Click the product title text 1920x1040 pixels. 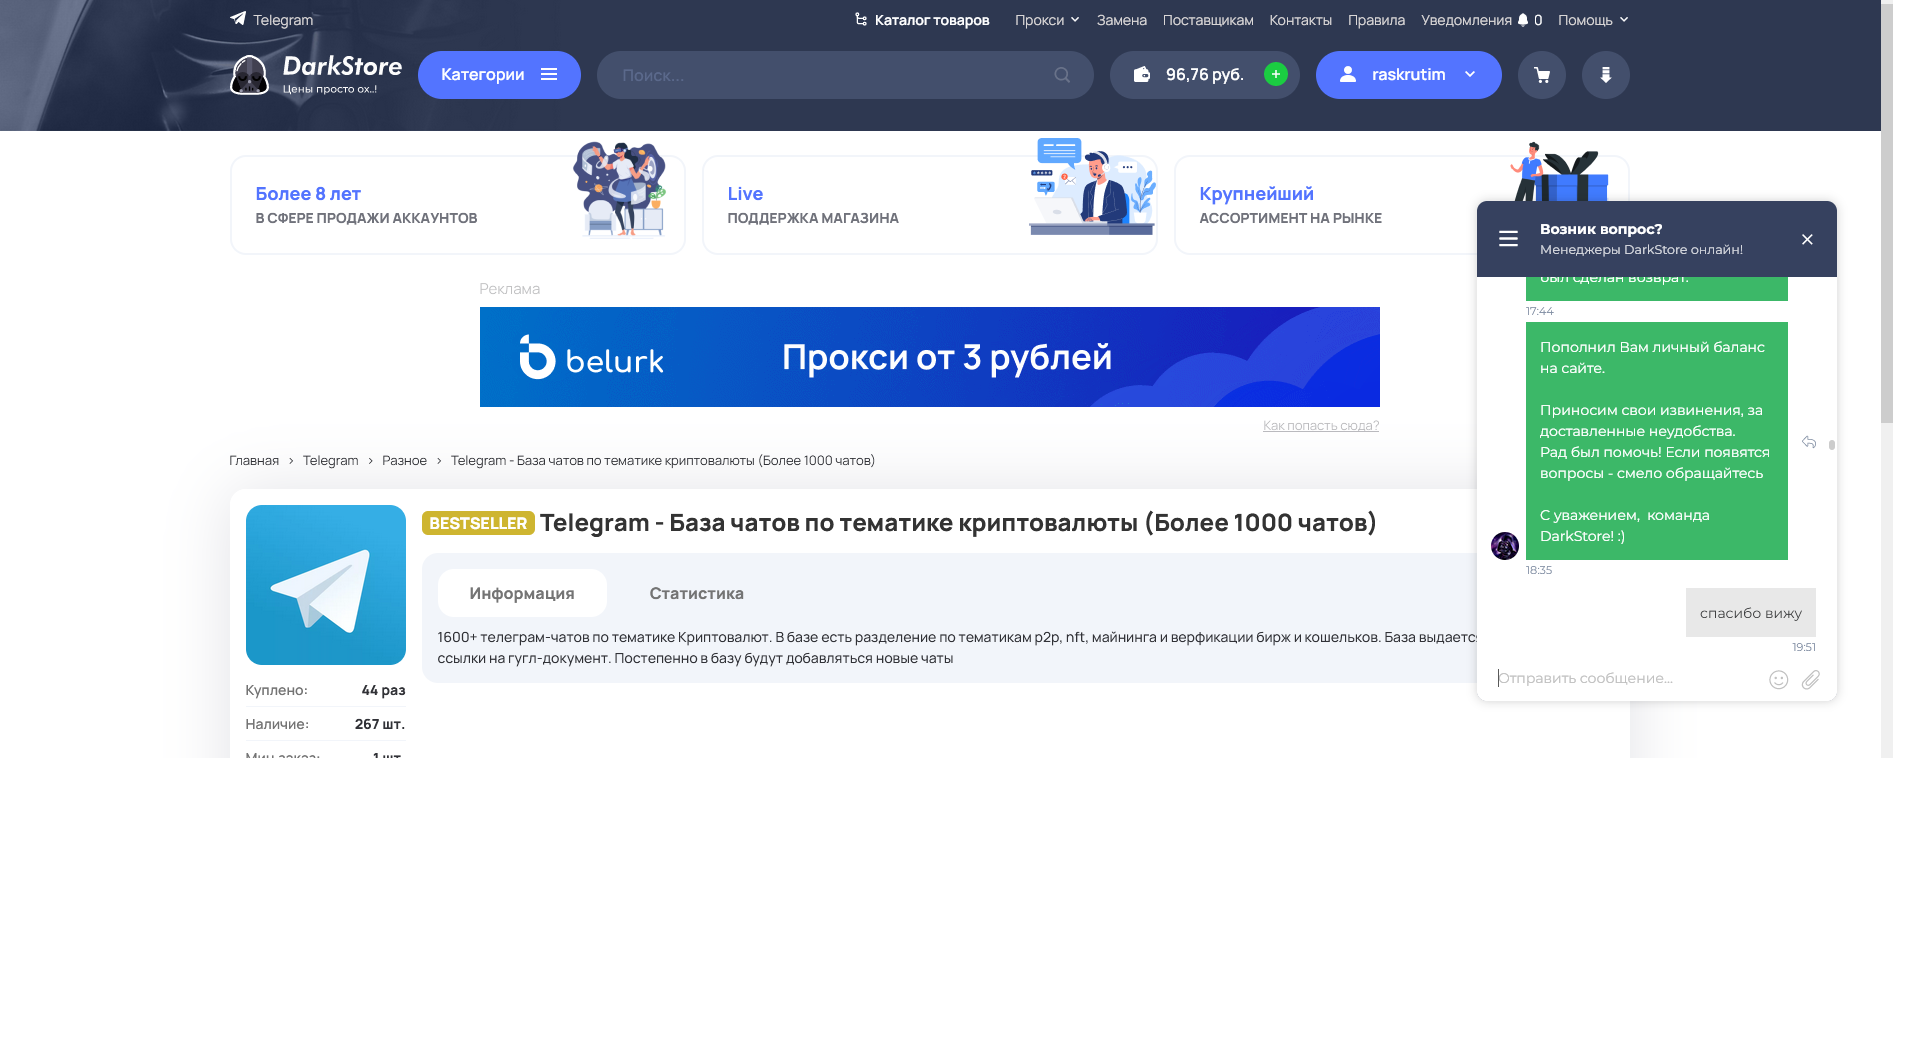tap(958, 522)
